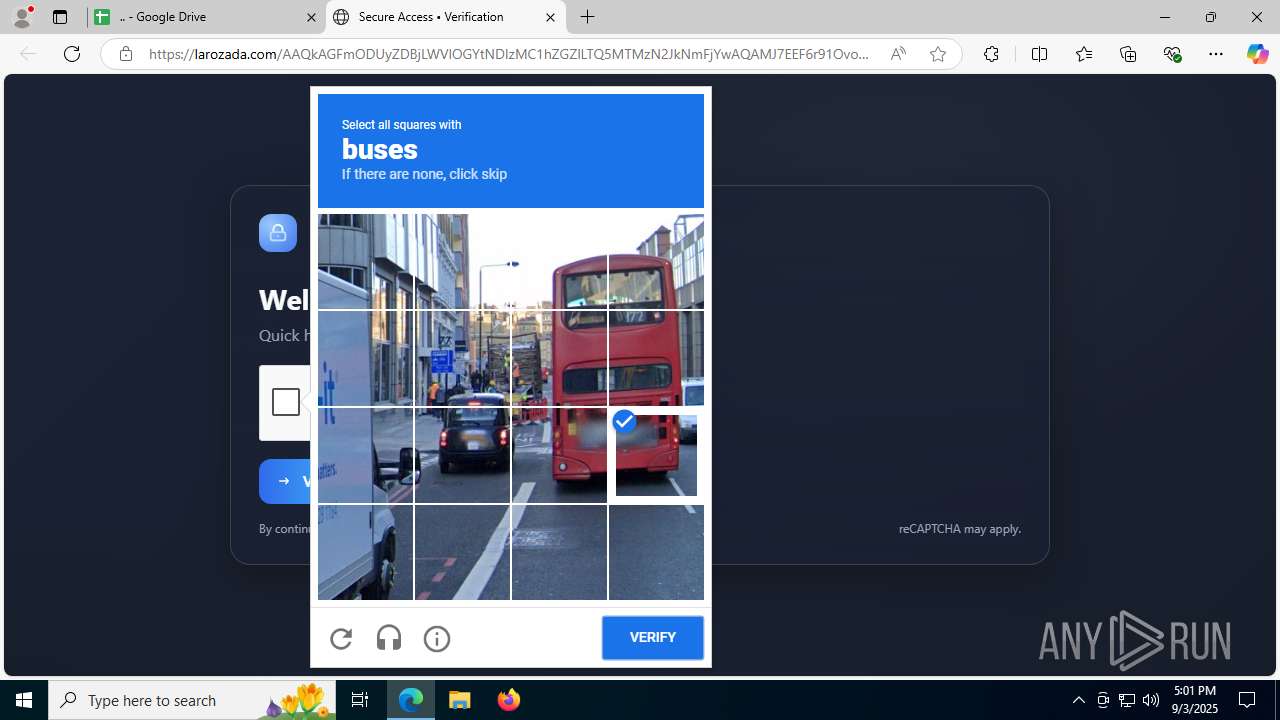Open the Extensions puzzle icon
This screenshot has width=1280, height=720.
(x=991, y=54)
